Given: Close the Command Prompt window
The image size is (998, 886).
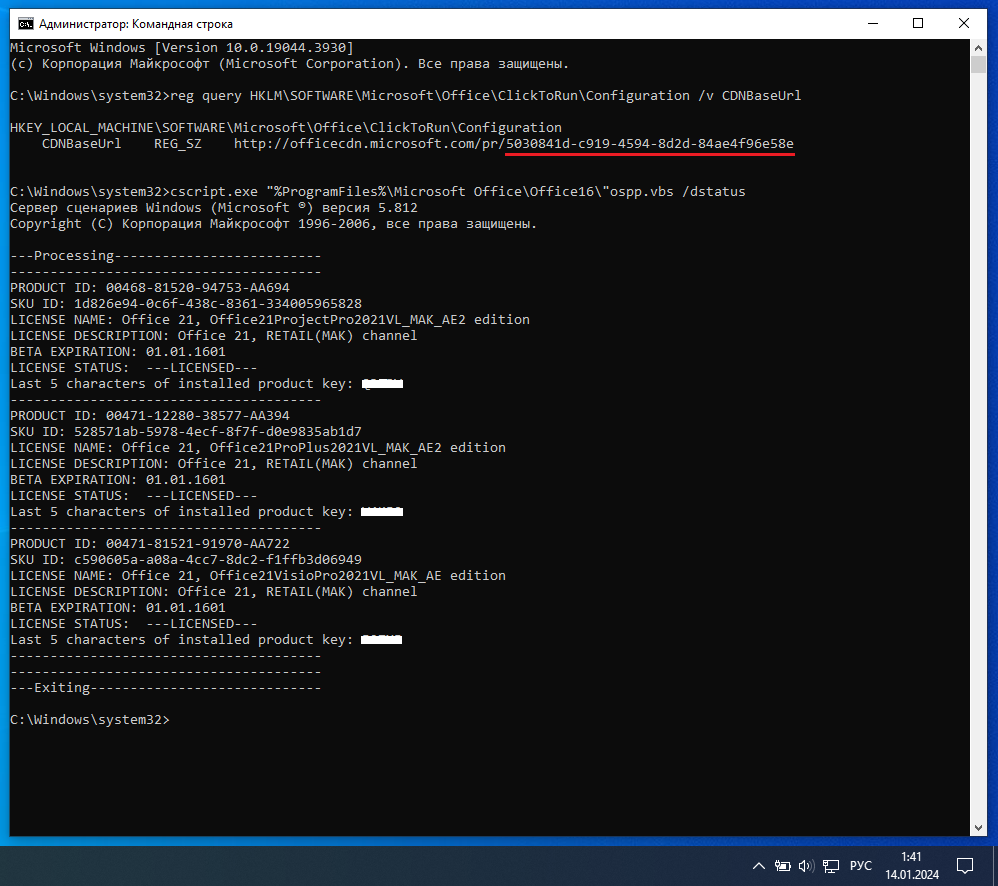Looking at the screenshot, I should tap(964, 24).
